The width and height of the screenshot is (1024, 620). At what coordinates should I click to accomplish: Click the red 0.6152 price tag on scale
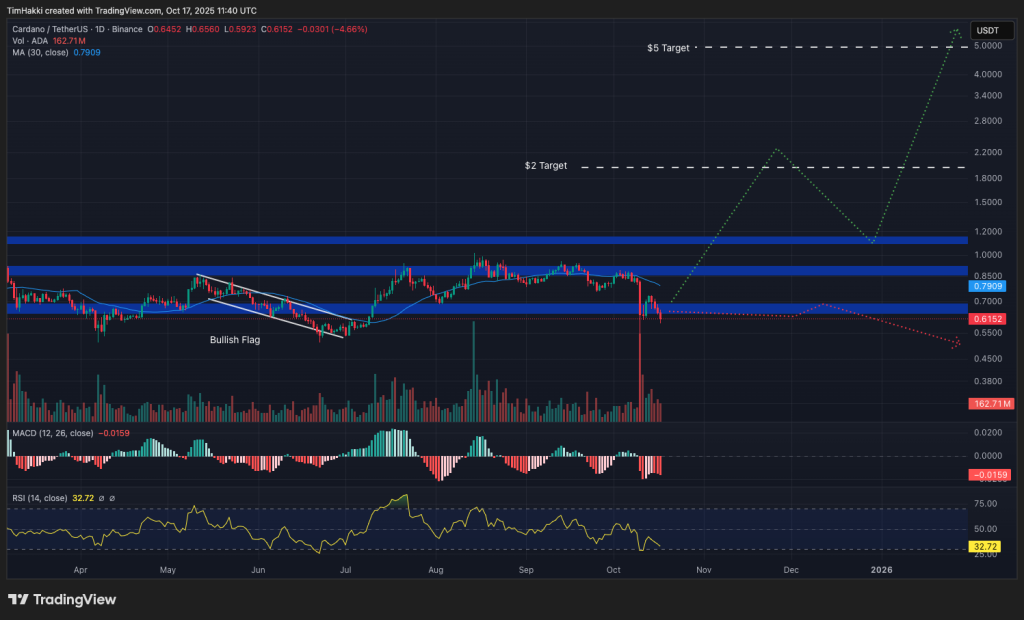(x=988, y=318)
